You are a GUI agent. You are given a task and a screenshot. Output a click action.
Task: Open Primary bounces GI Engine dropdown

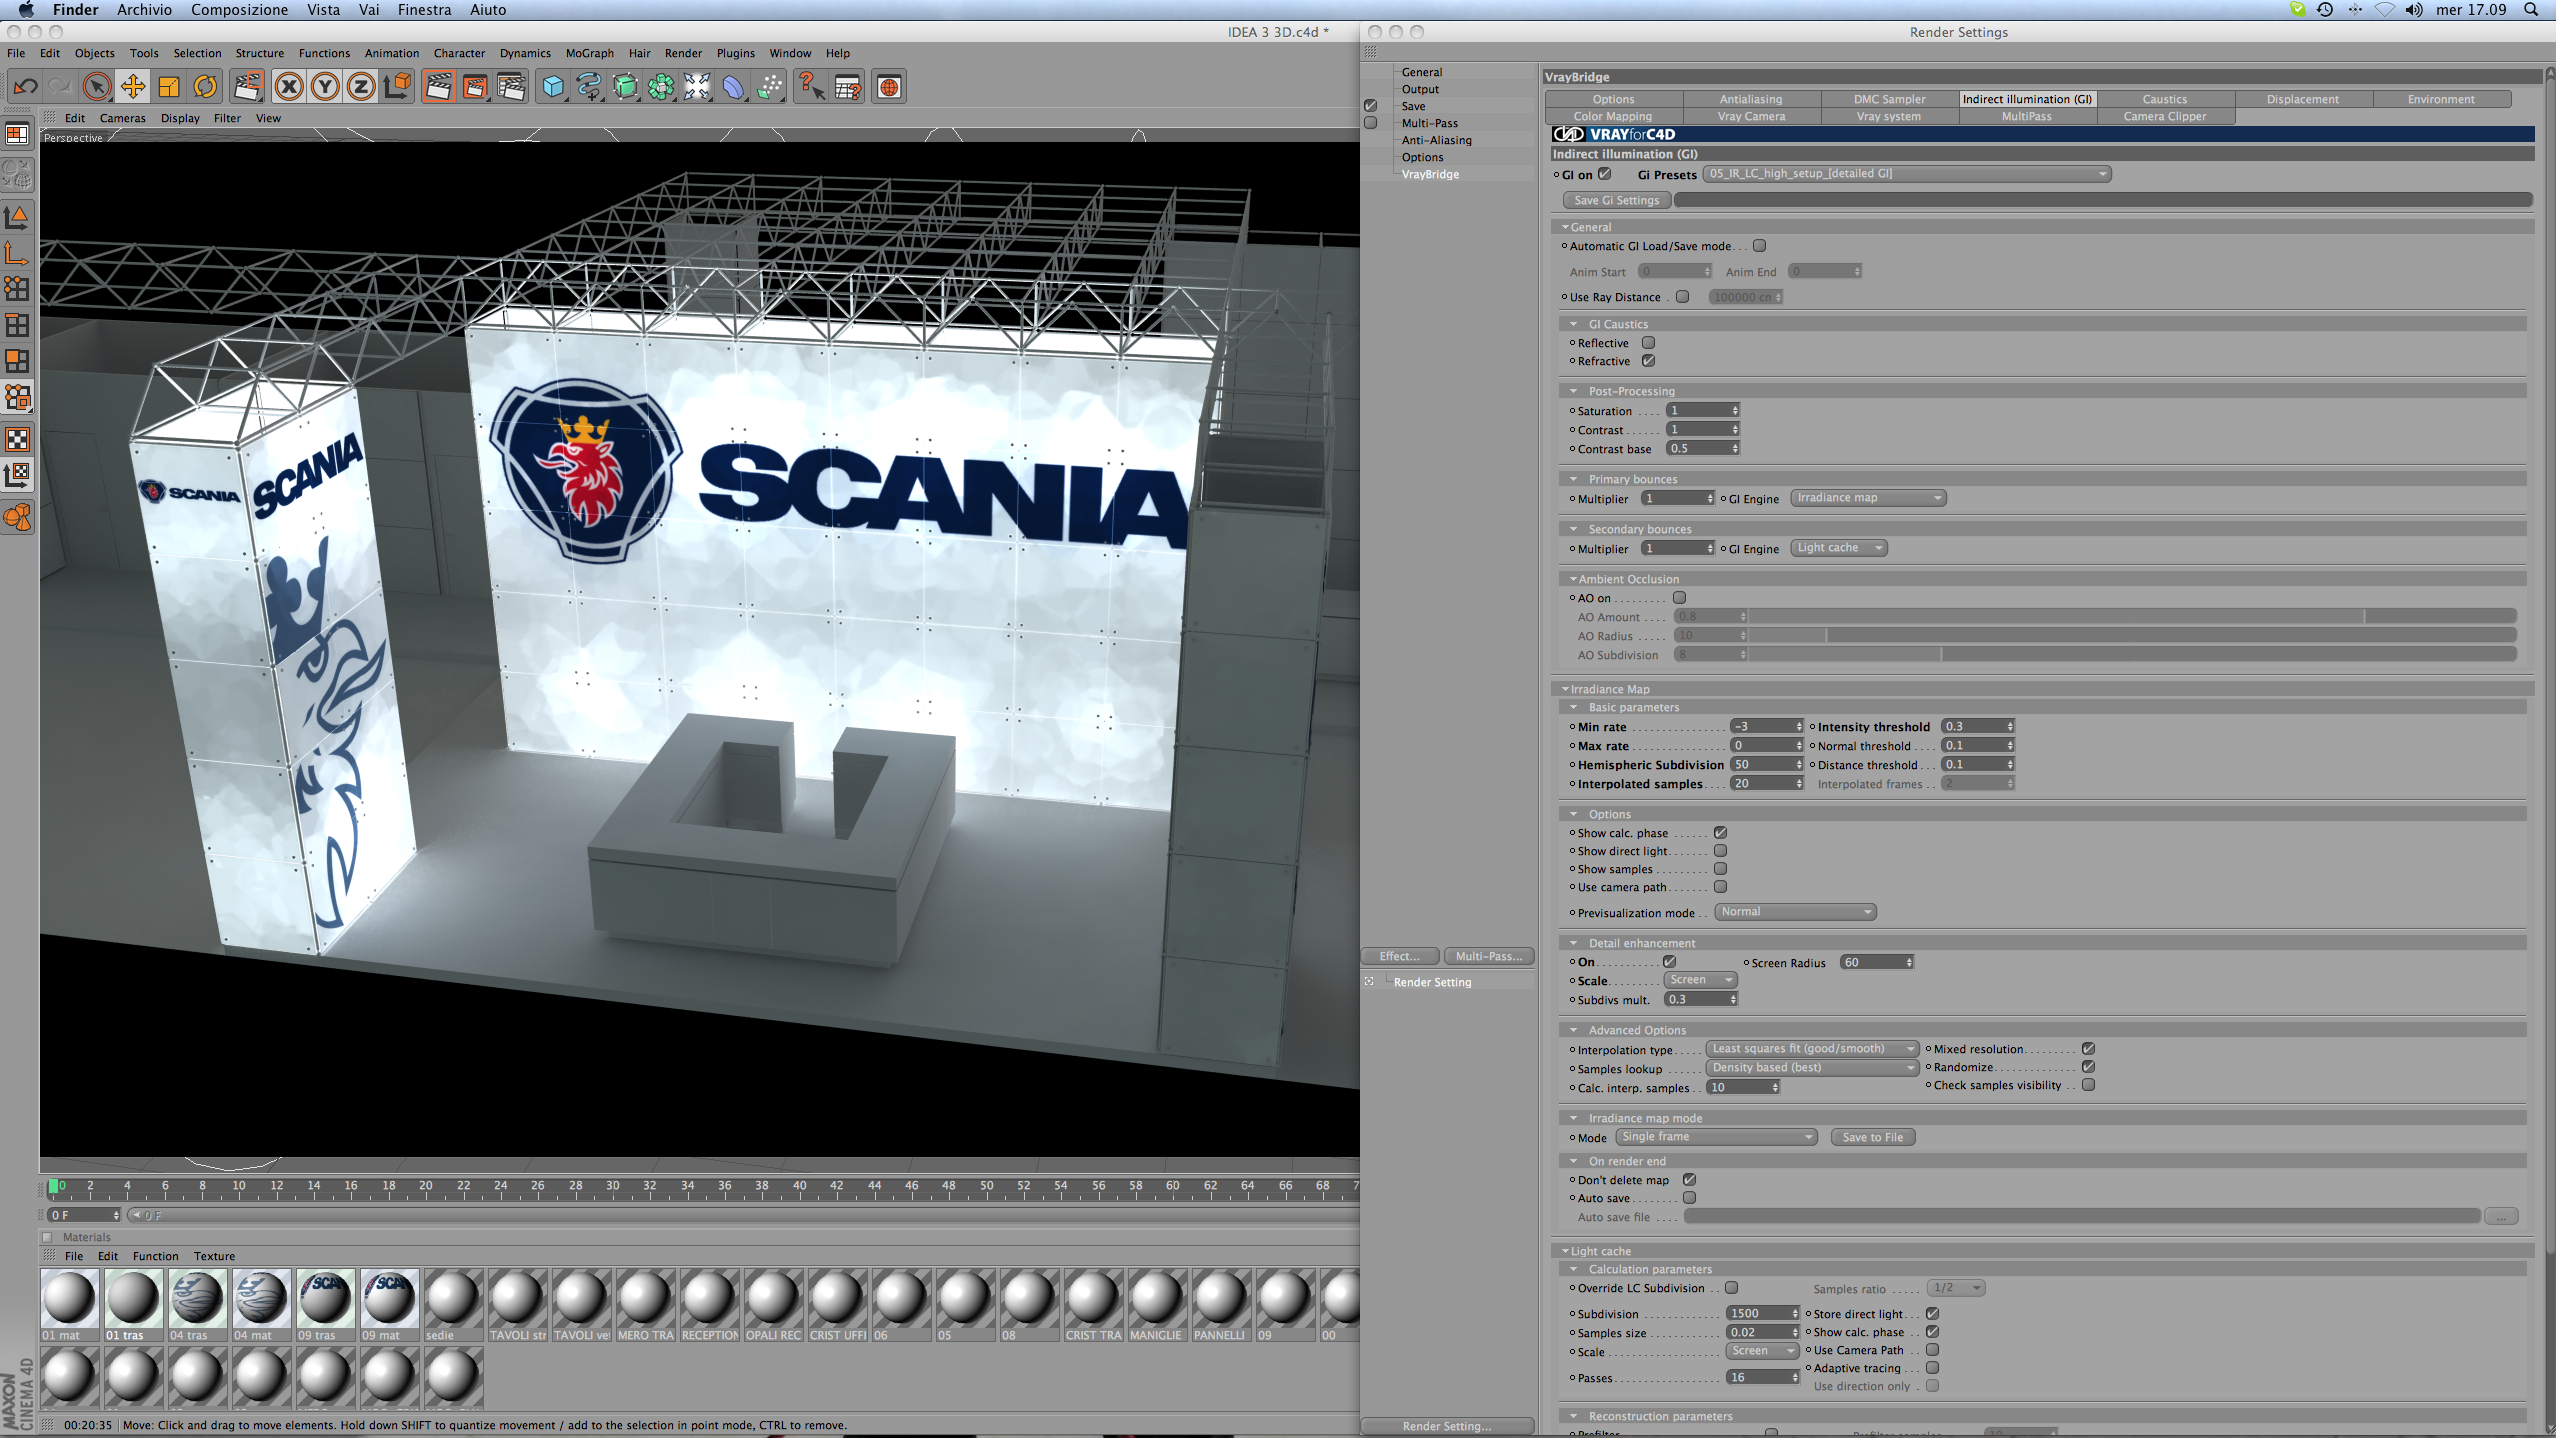tap(1866, 498)
